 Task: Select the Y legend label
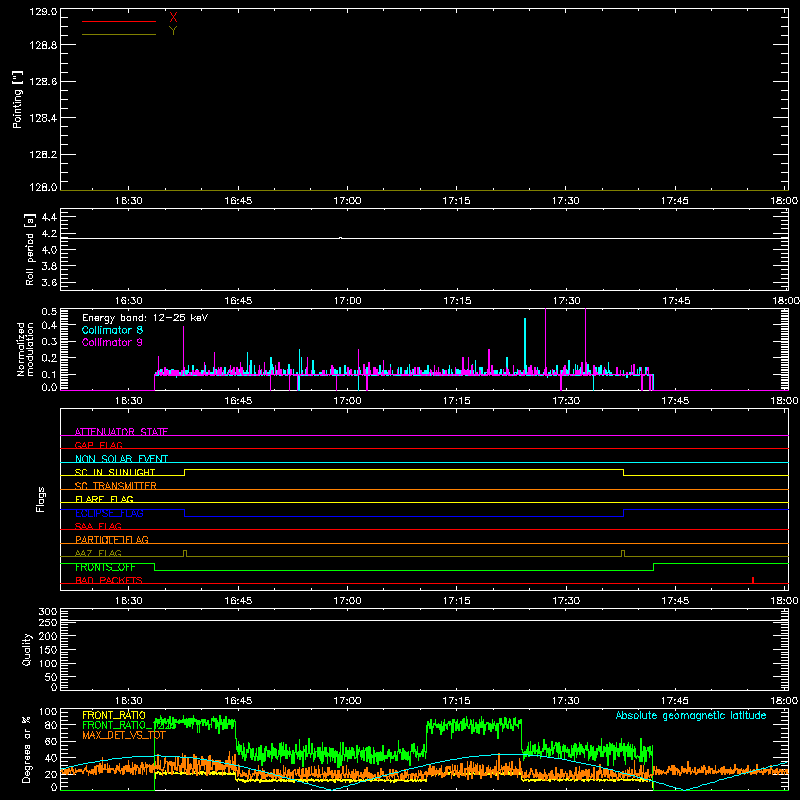click(173, 31)
